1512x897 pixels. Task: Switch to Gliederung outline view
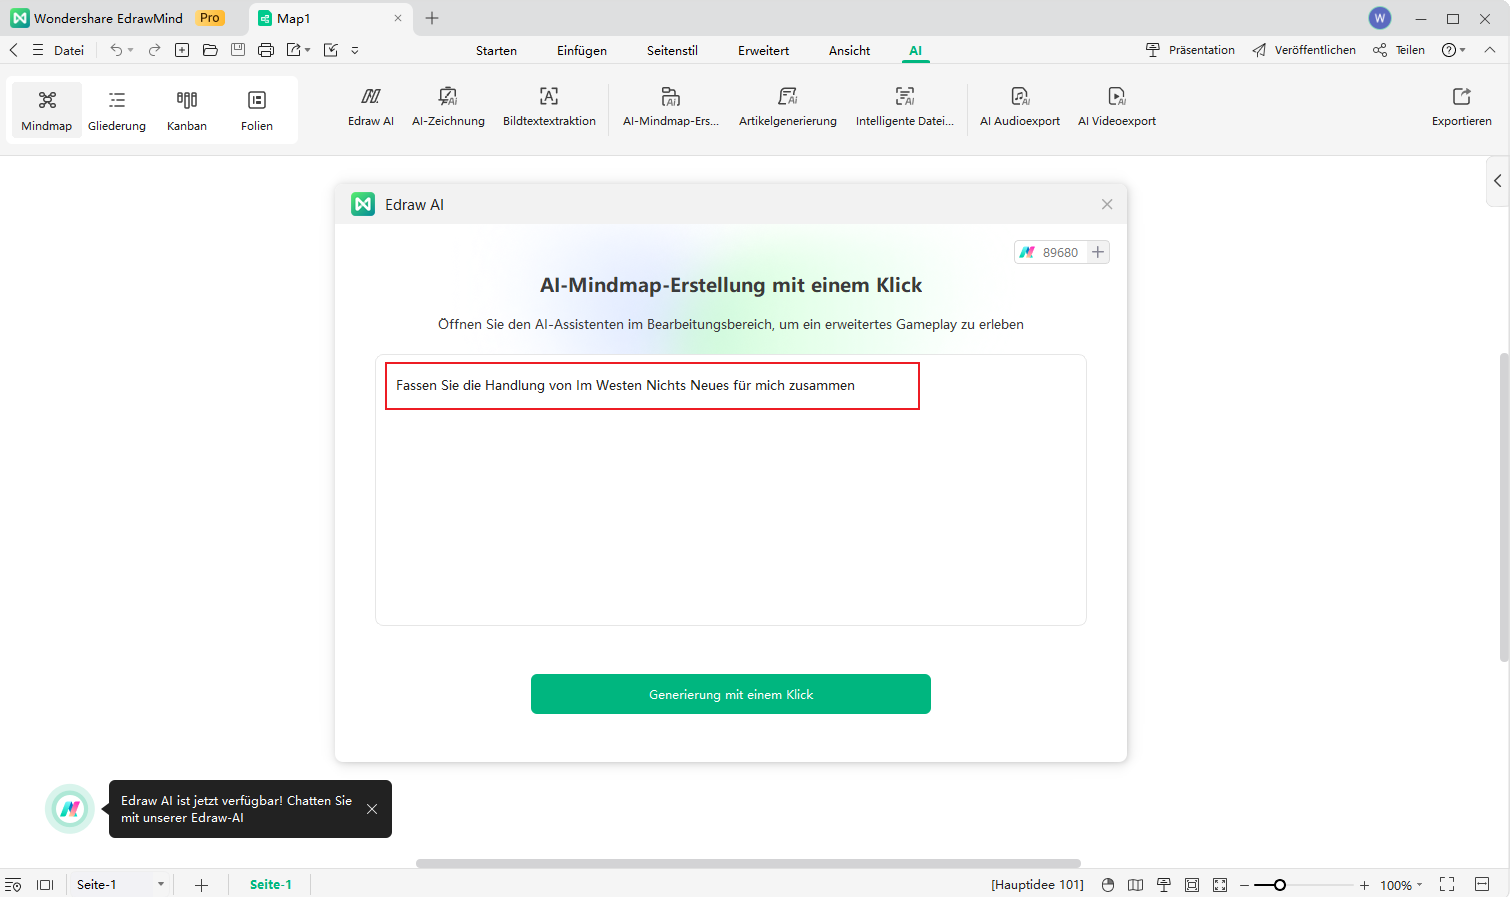[x=117, y=110]
